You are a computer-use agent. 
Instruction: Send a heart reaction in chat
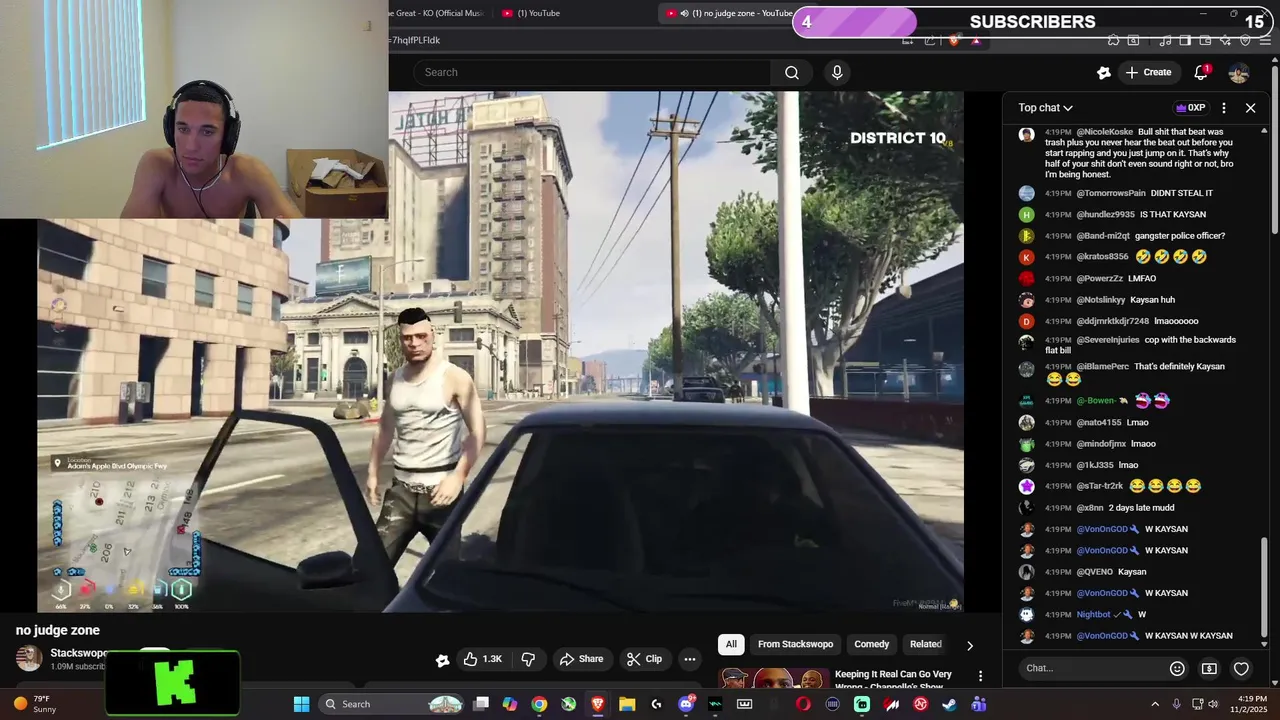(x=1241, y=668)
